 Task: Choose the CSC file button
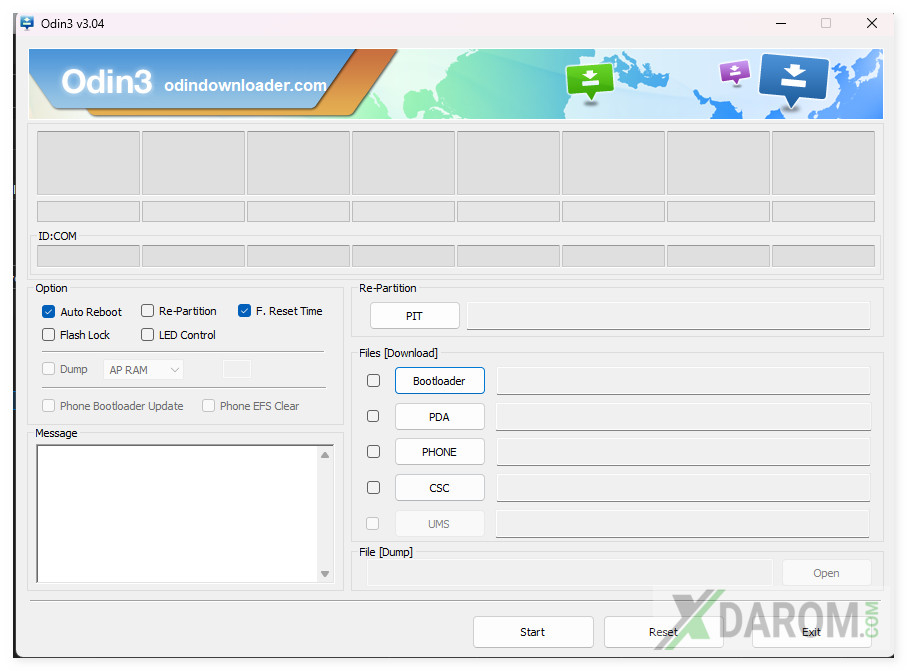click(439, 488)
